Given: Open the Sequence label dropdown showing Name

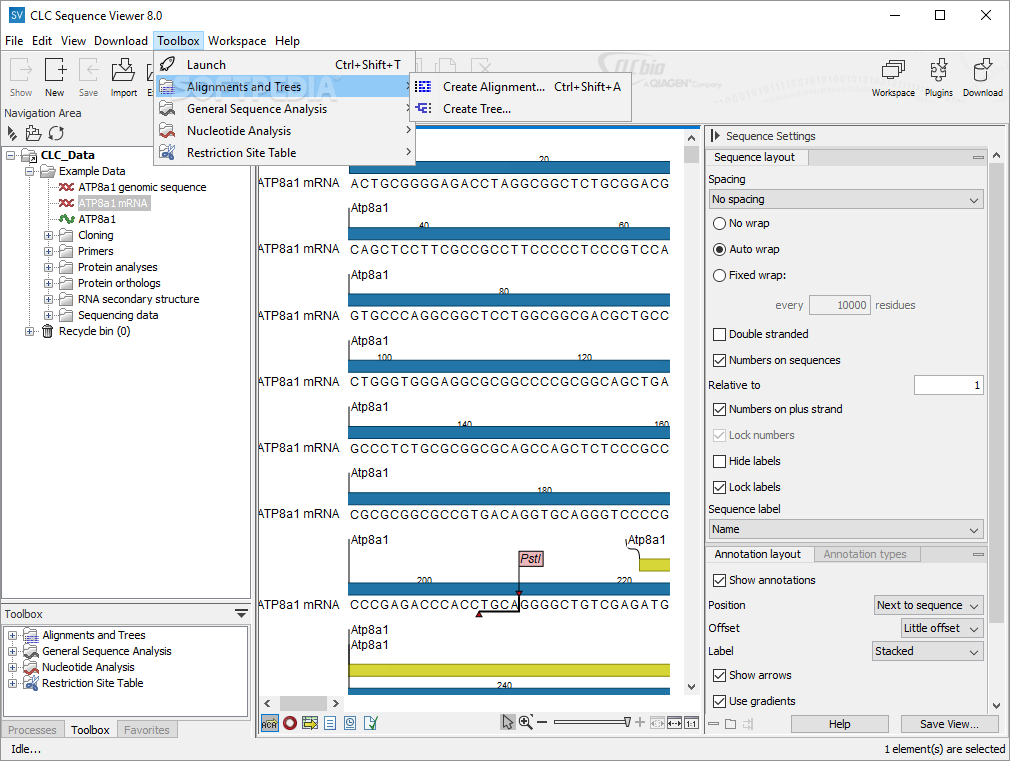Looking at the screenshot, I should [846, 529].
